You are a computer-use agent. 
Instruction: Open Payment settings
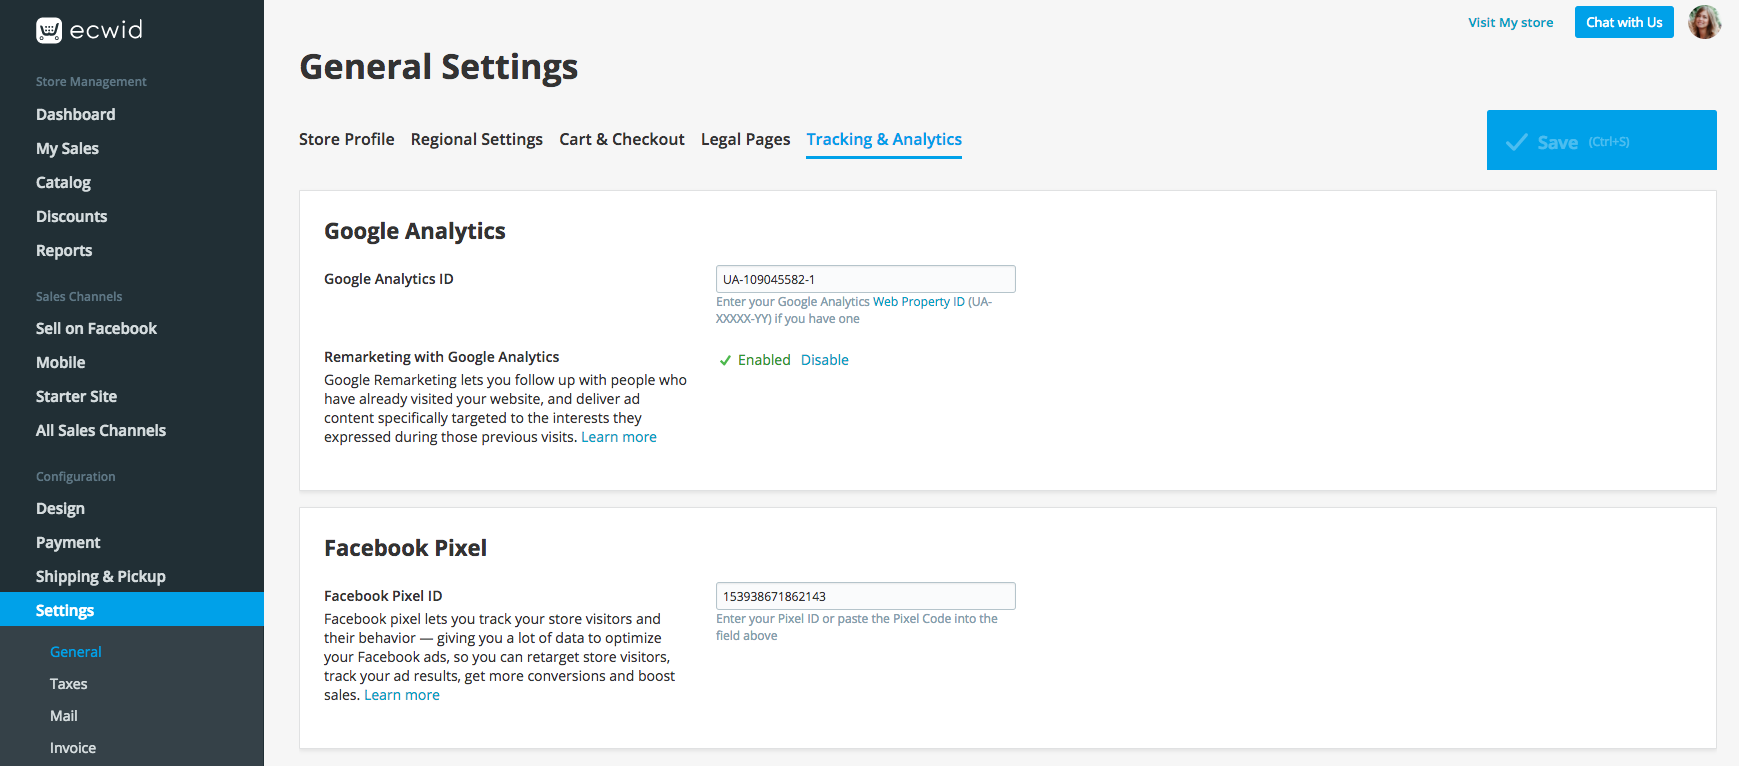click(x=68, y=542)
